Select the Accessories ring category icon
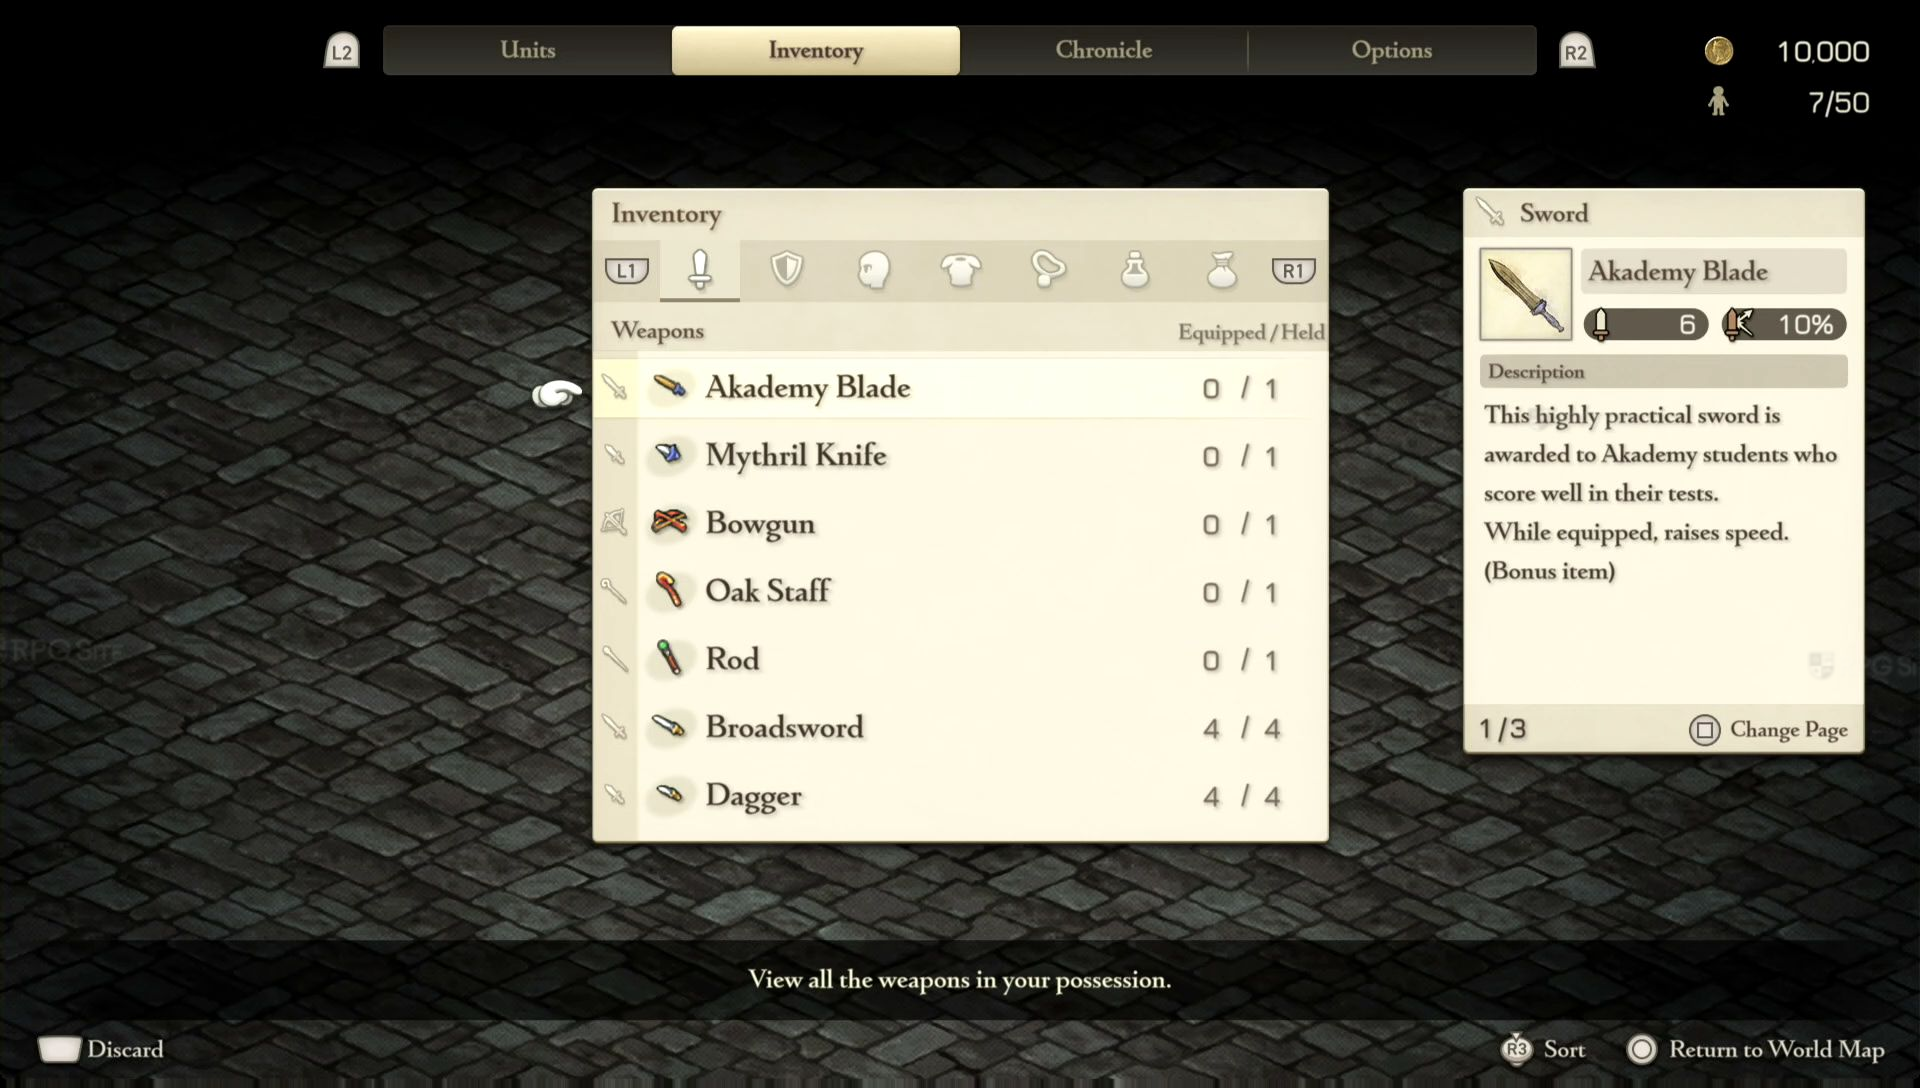 click(x=1048, y=269)
